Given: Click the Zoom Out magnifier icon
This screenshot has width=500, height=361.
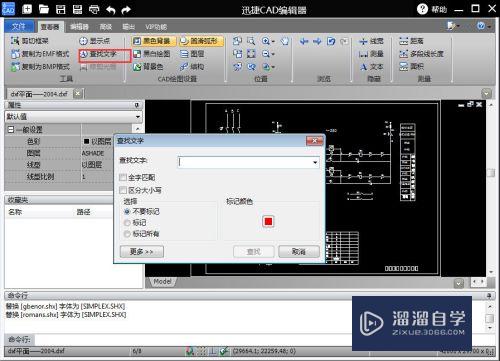Looking at the screenshot, I should tap(266, 54).
